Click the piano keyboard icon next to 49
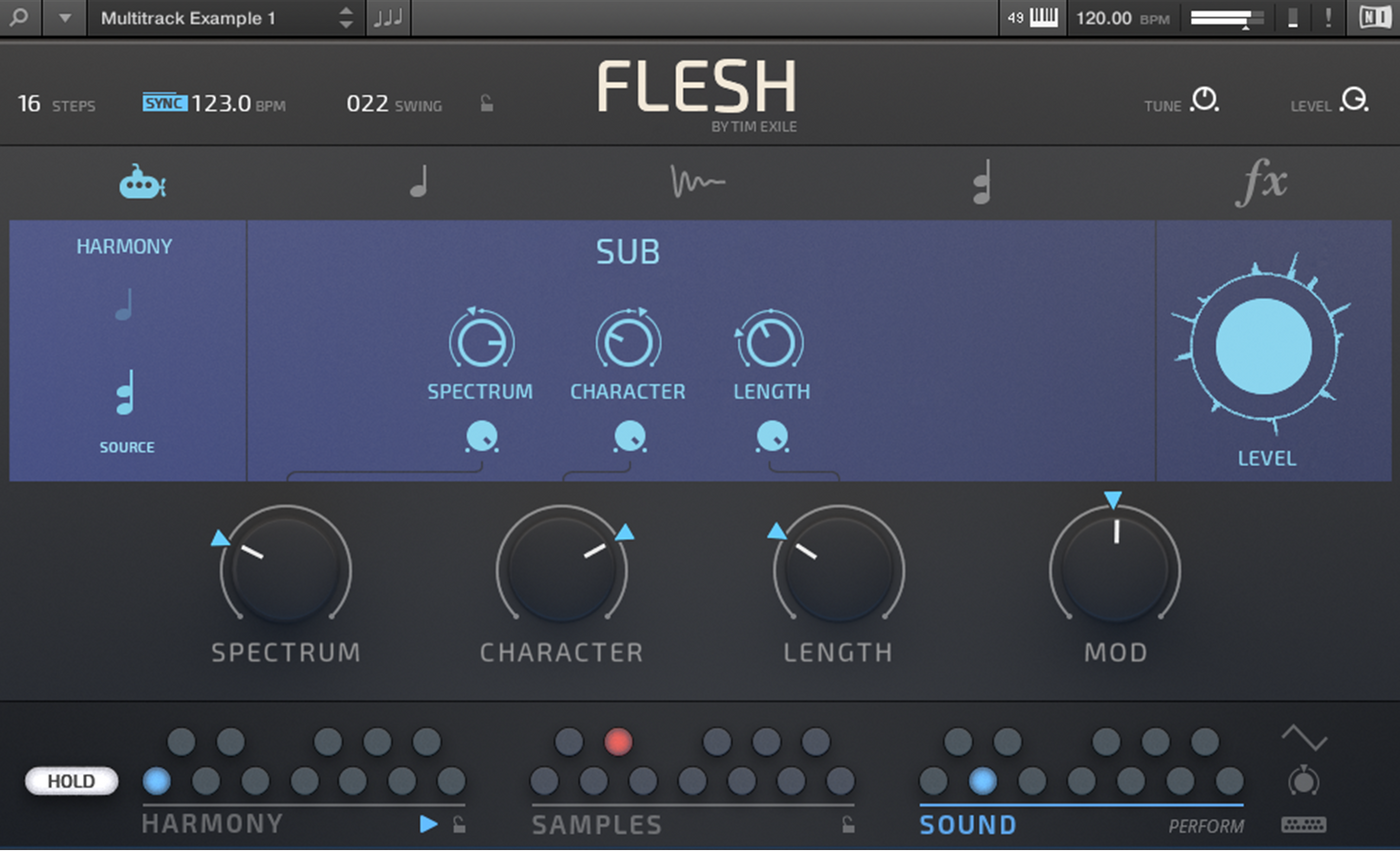Image resolution: width=1400 pixels, height=857 pixels. (x=1044, y=18)
